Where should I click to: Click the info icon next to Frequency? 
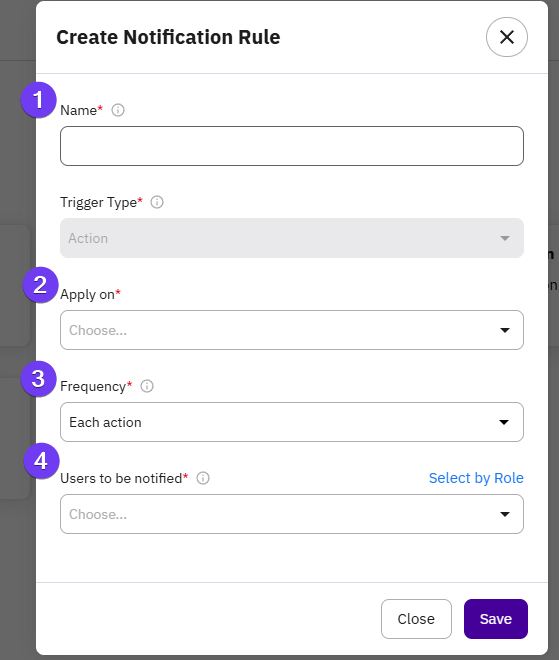coord(147,386)
